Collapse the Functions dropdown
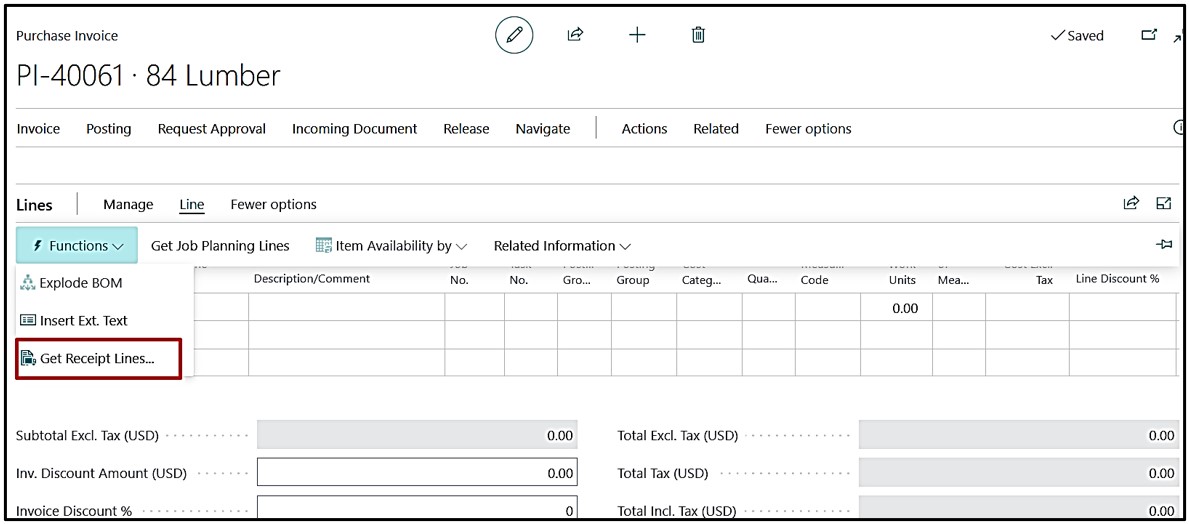1189x524 pixels. coord(77,246)
